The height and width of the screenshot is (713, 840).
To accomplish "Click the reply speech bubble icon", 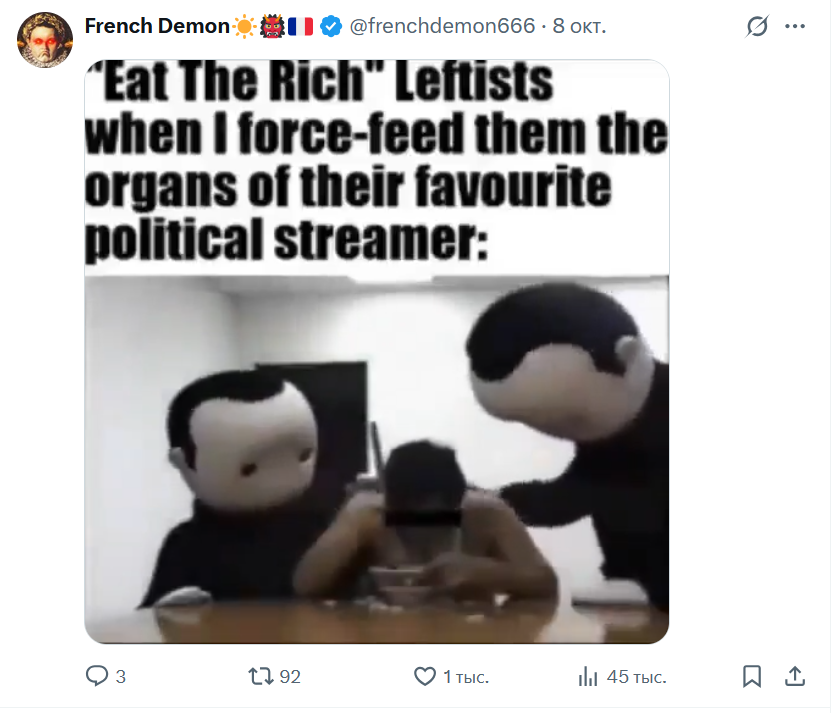I will pyautogui.click(x=97, y=676).
